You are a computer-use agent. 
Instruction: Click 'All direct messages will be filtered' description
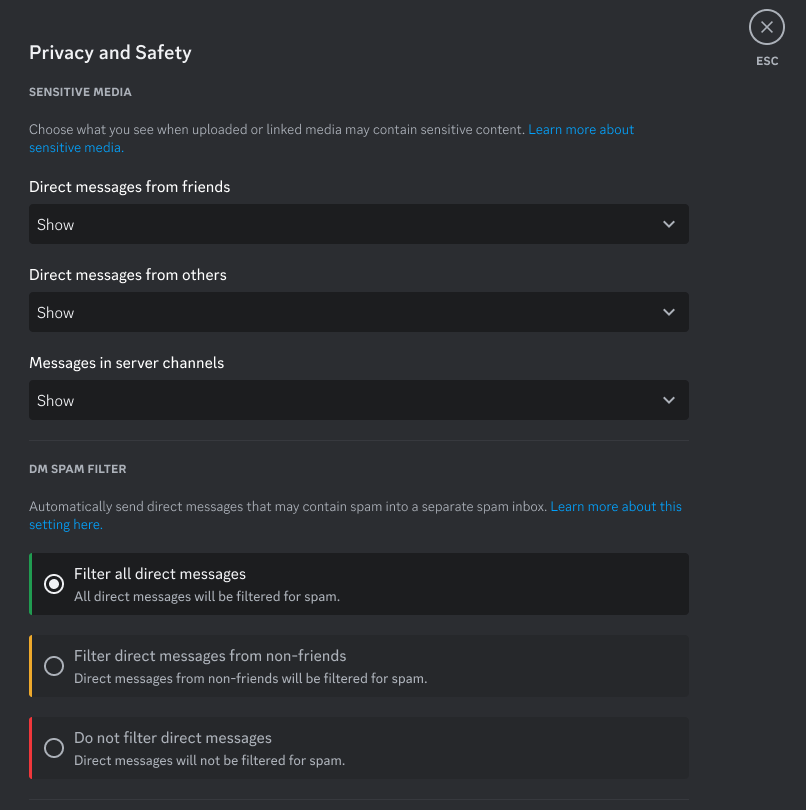pos(207,597)
